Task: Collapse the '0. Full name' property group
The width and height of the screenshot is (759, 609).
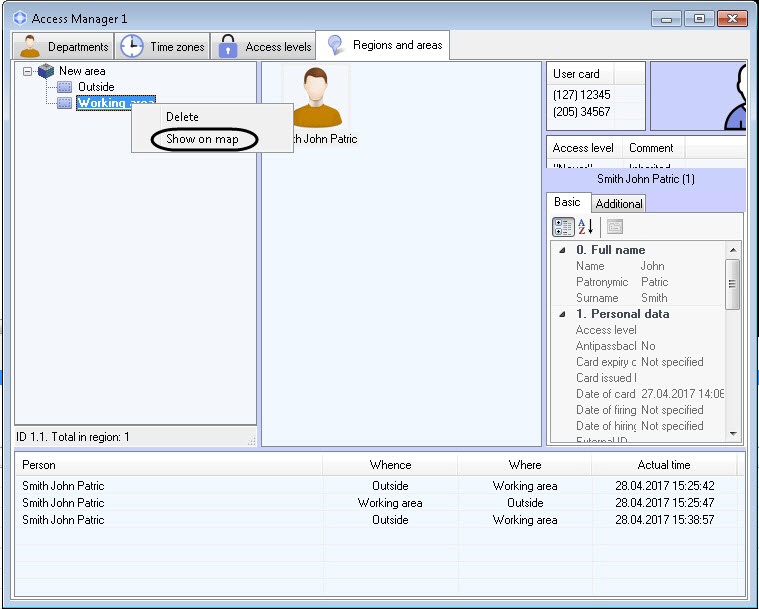Action: (561, 250)
